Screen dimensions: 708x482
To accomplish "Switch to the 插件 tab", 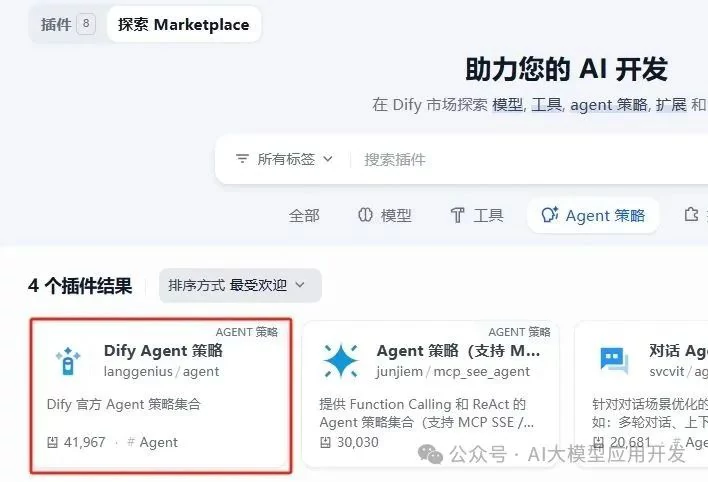I will pyautogui.click(x=68, y=24).
